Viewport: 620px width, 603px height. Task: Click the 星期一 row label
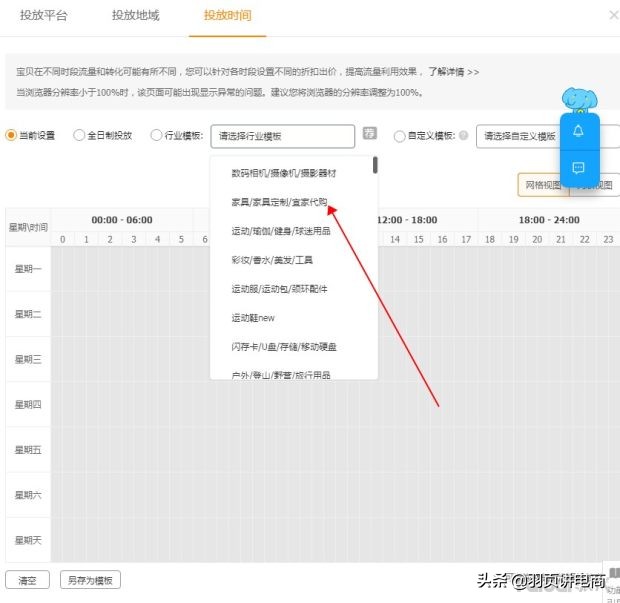coord(28,269)
